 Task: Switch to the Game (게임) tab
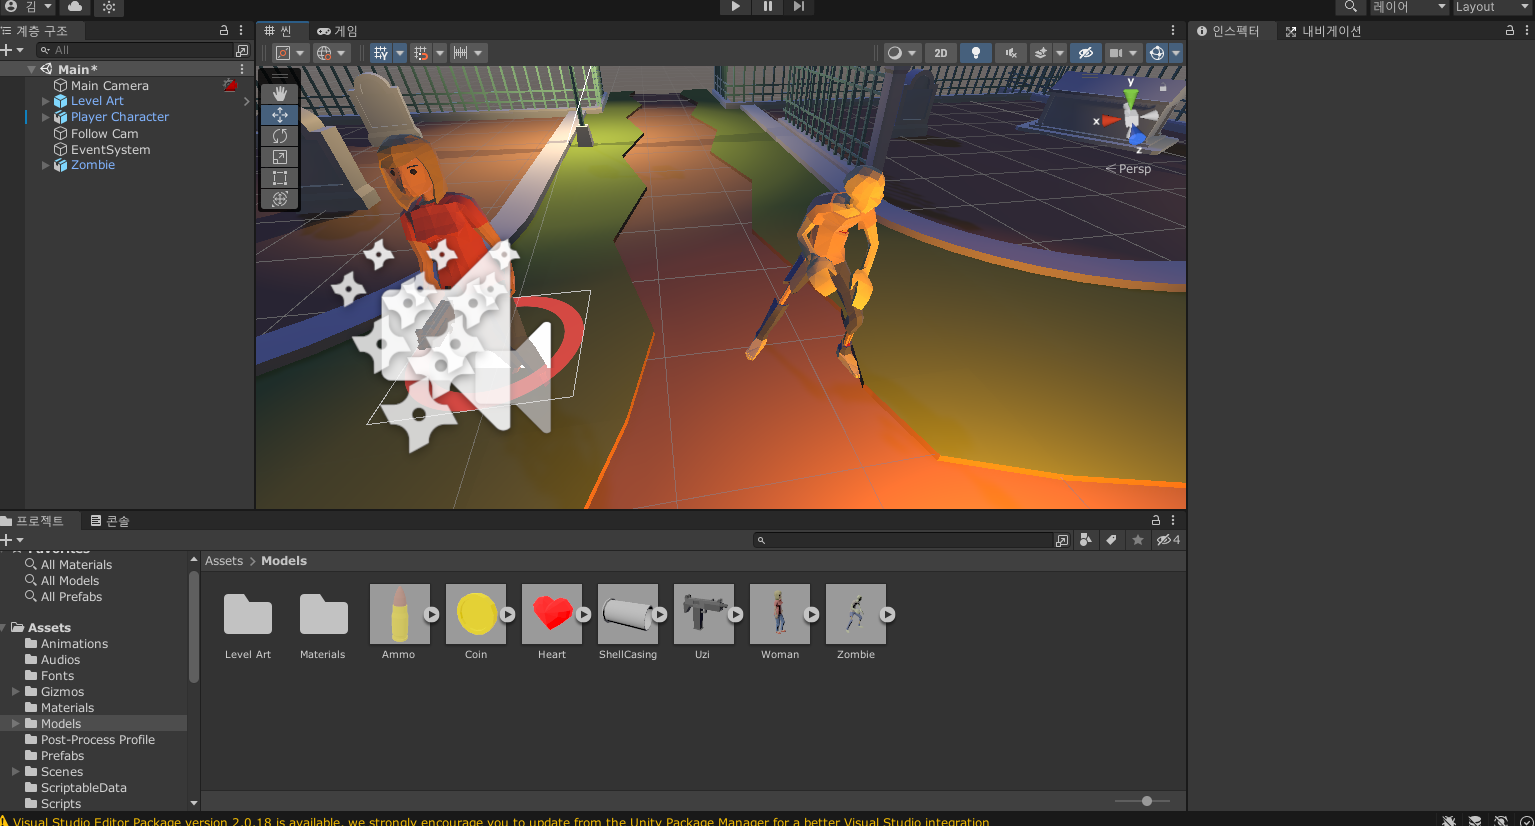[x=337, y=31]
